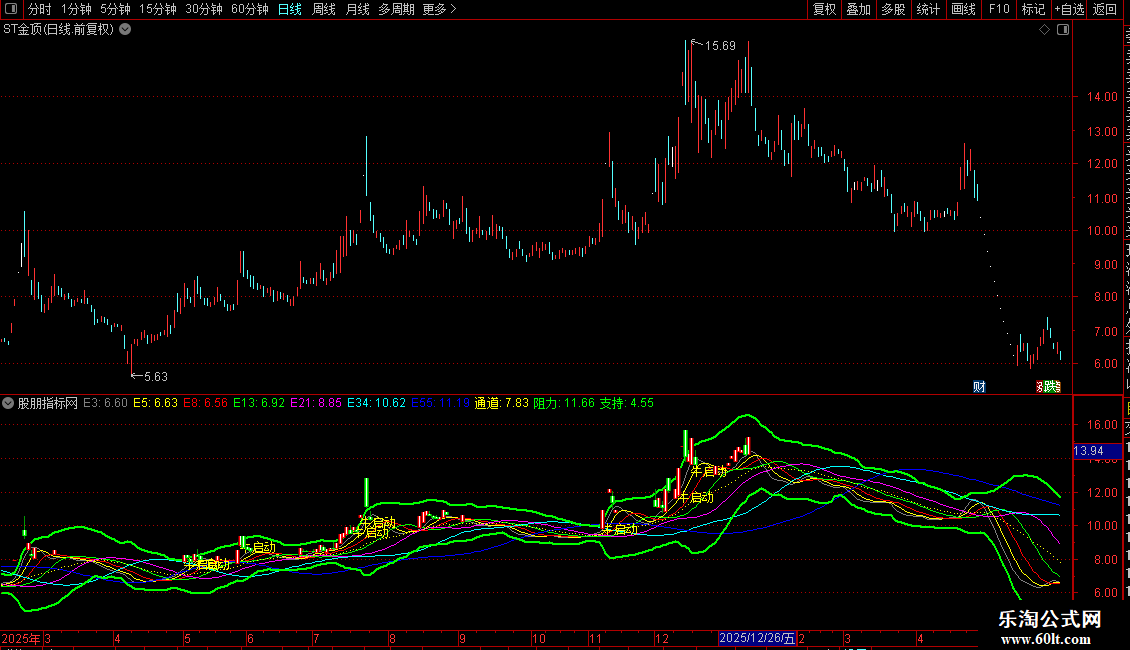
Task: Click the 2025年 time axis label
Action: tap(21, 638)
